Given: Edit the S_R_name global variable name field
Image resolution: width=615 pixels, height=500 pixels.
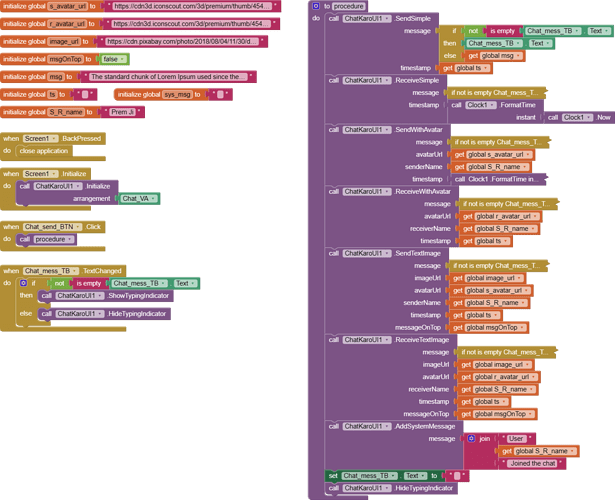Looking at the screenshot, I should 66,113.
